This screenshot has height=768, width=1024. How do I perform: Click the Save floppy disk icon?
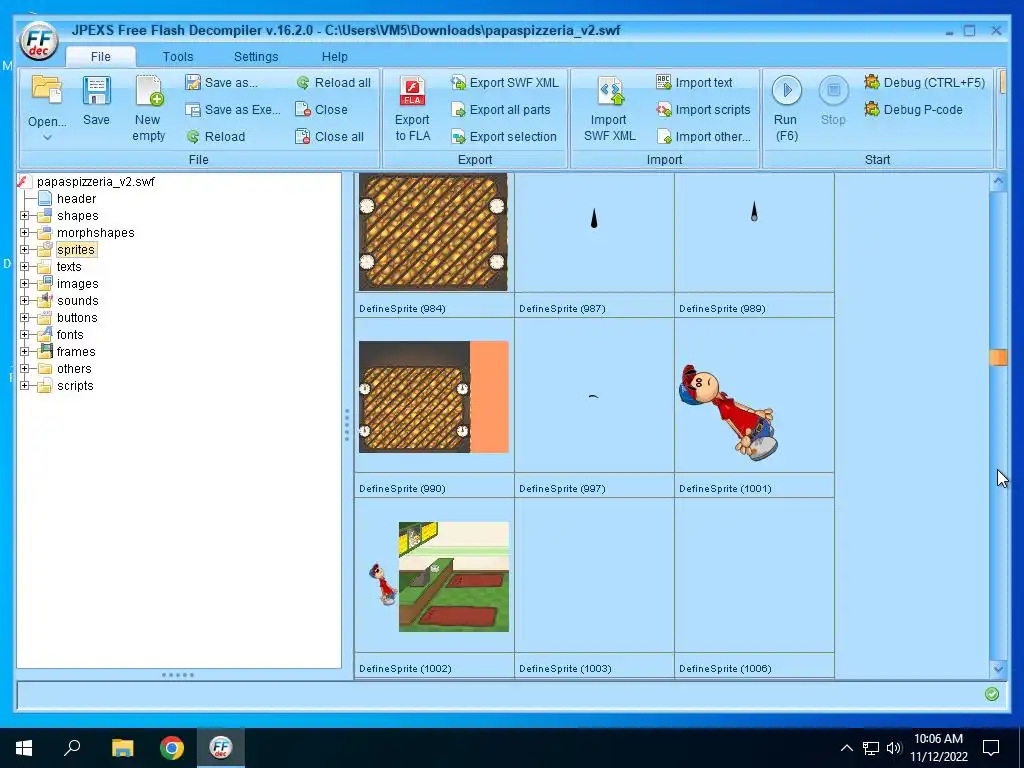[x=96, y=90]
